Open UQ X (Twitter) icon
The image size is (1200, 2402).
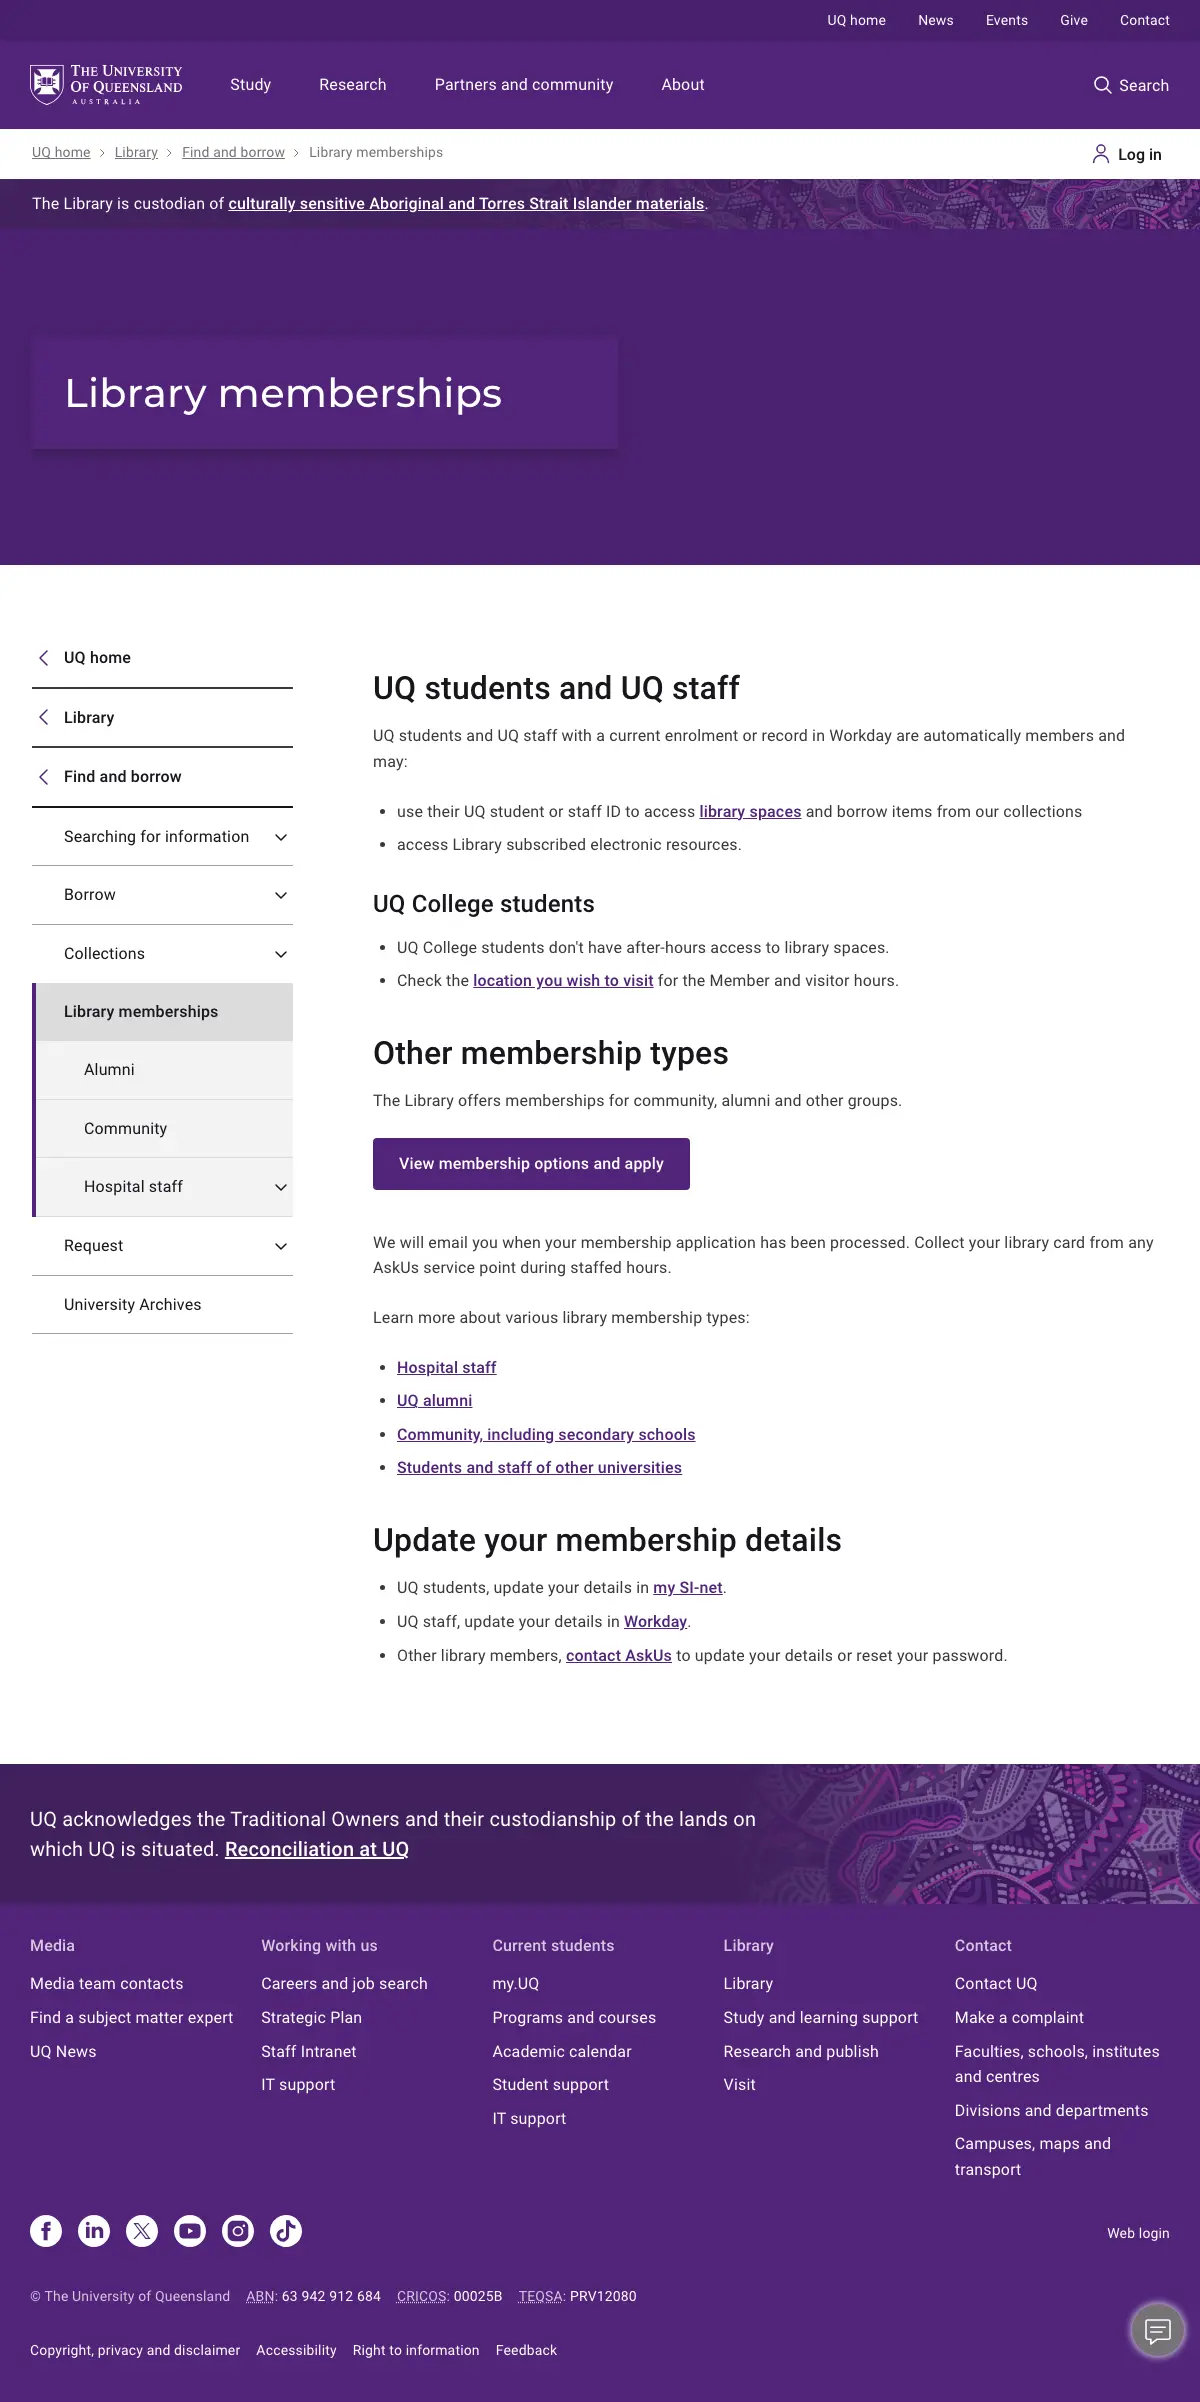[x=142, y=2231]
